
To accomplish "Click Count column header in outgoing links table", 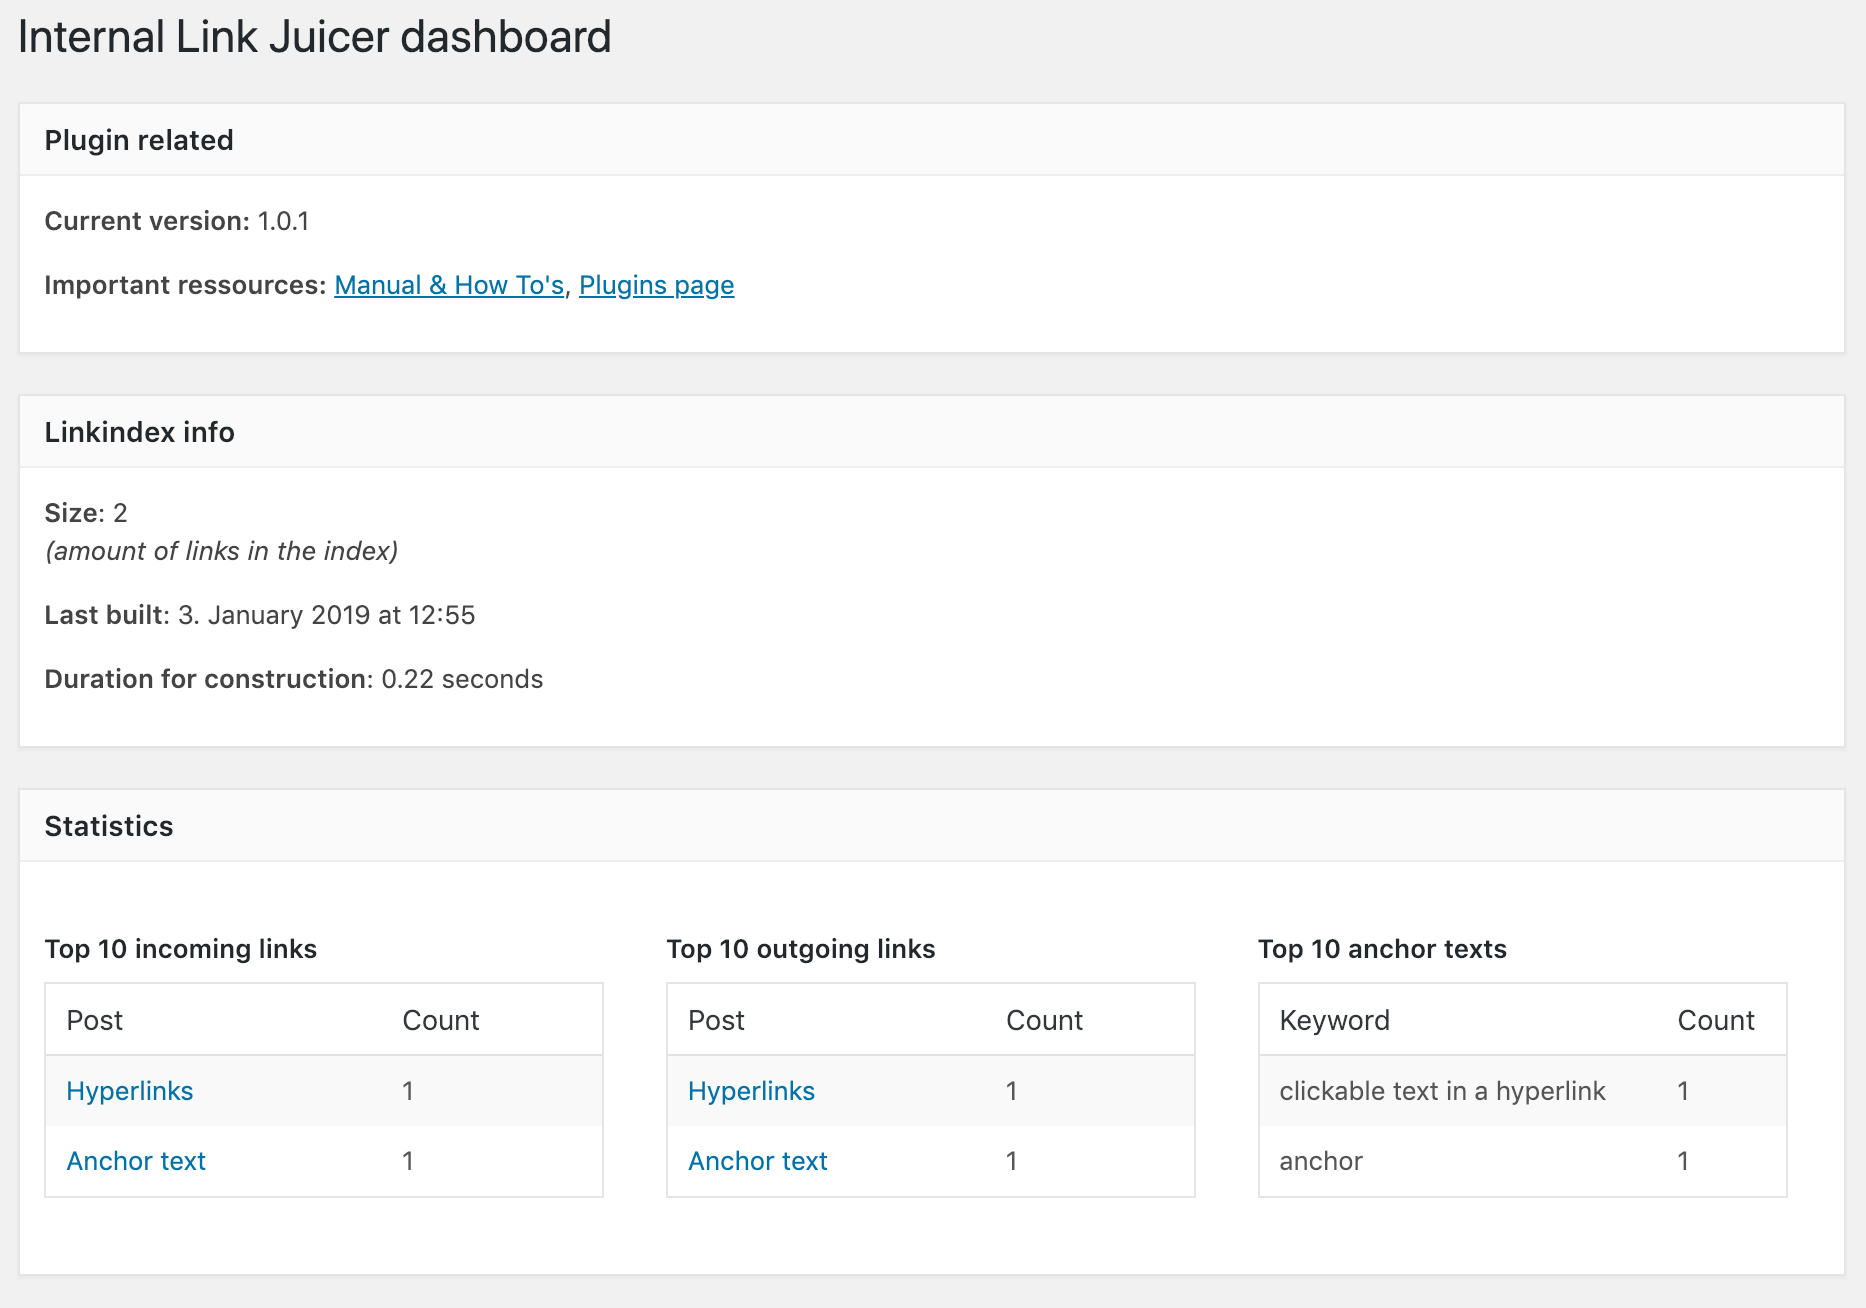I will click(1044, 1020).
